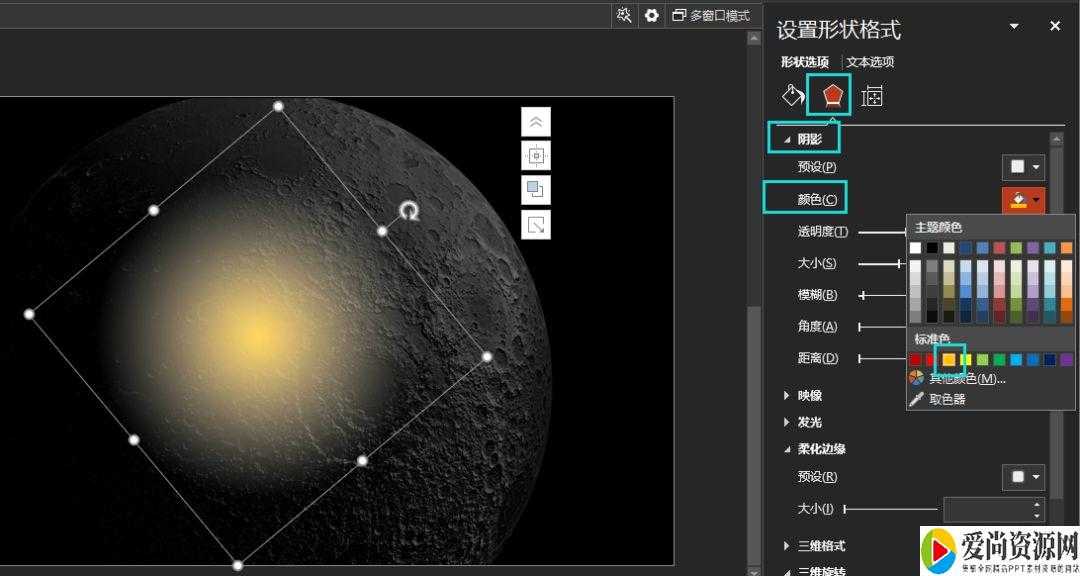
Task: Click the overlapping squares layer-order icon
Action: tap(536, 190)
